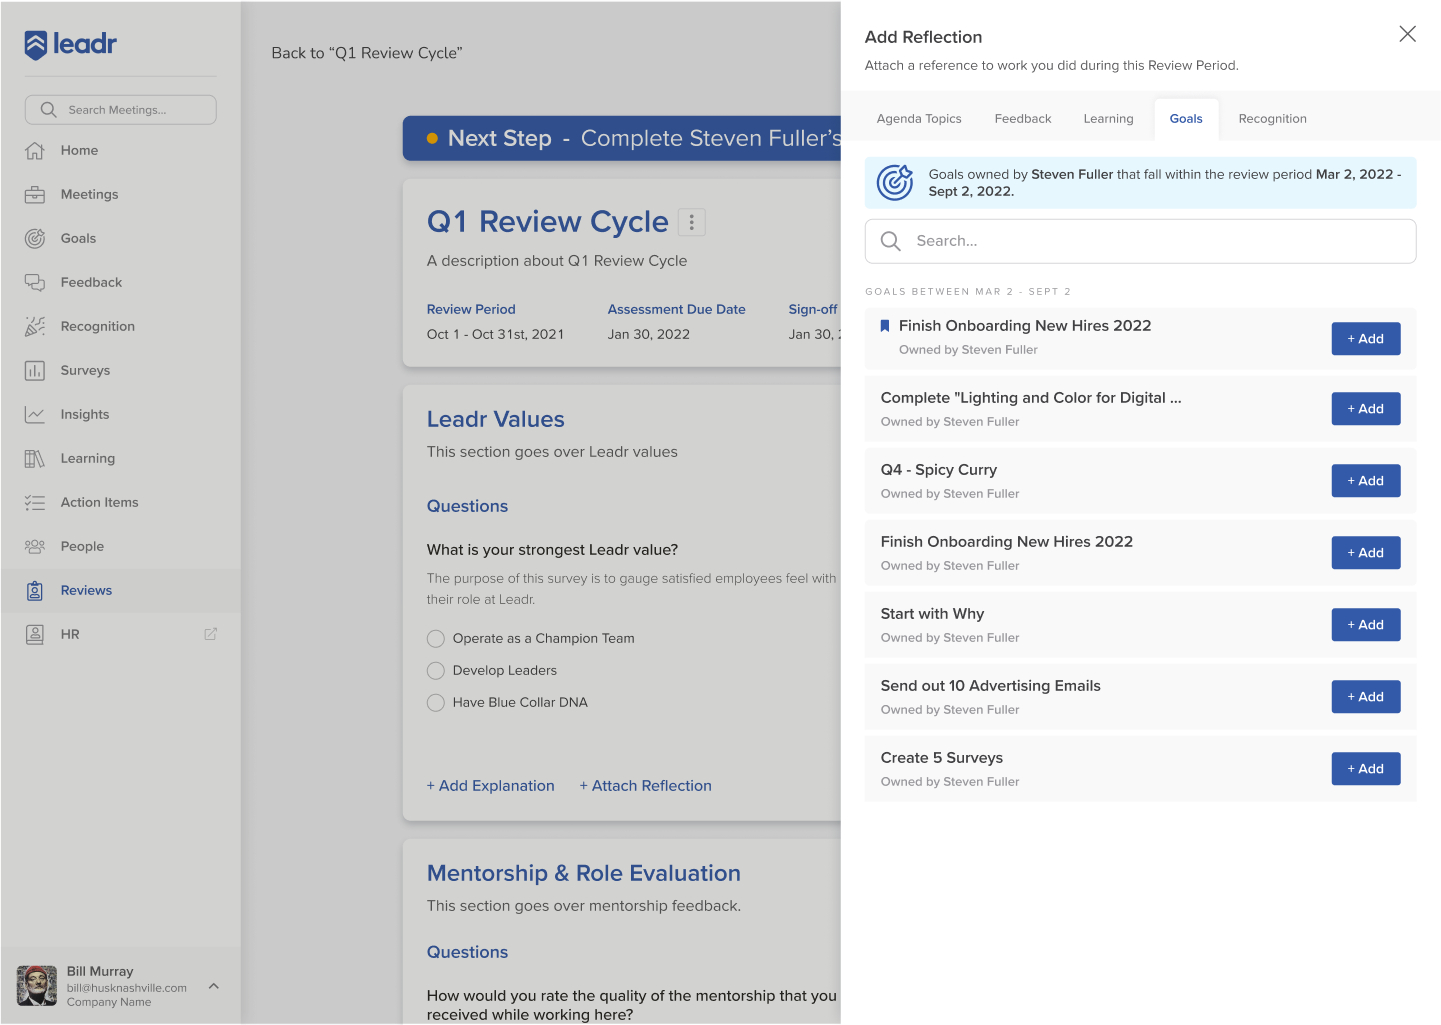The width and height of the screenshot is (1441, 1025).
Task: Select the Operate as a Champion Team option
Action: 436,639
